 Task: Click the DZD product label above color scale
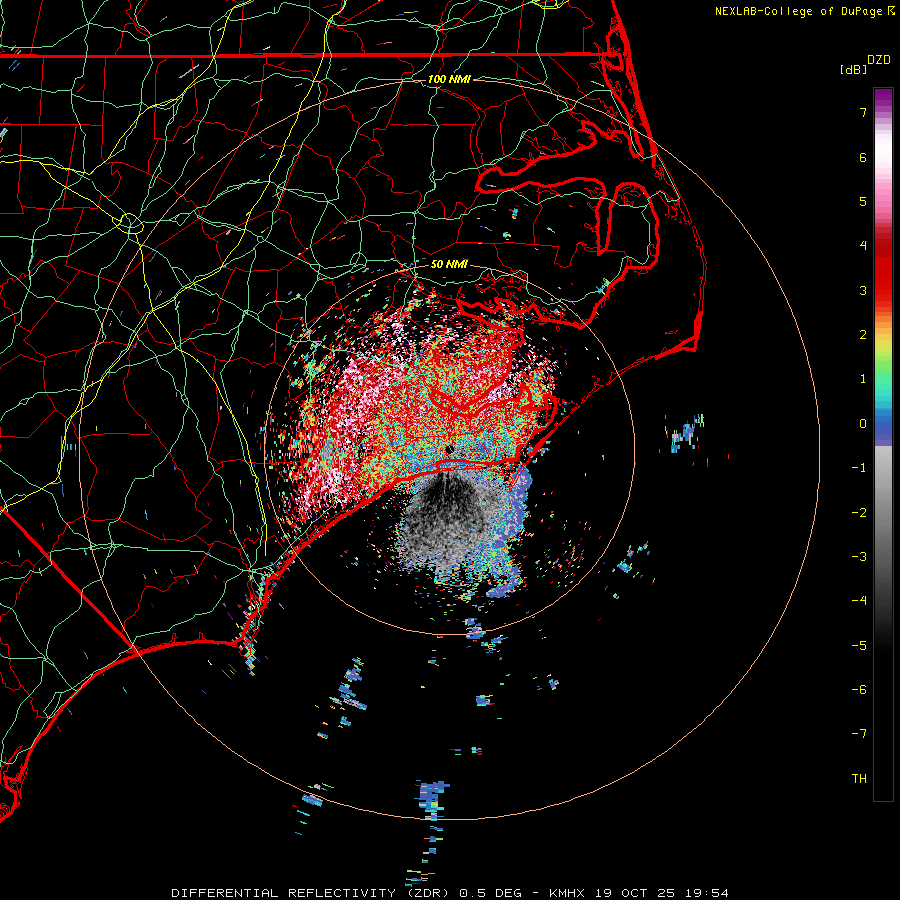point(879,60)
